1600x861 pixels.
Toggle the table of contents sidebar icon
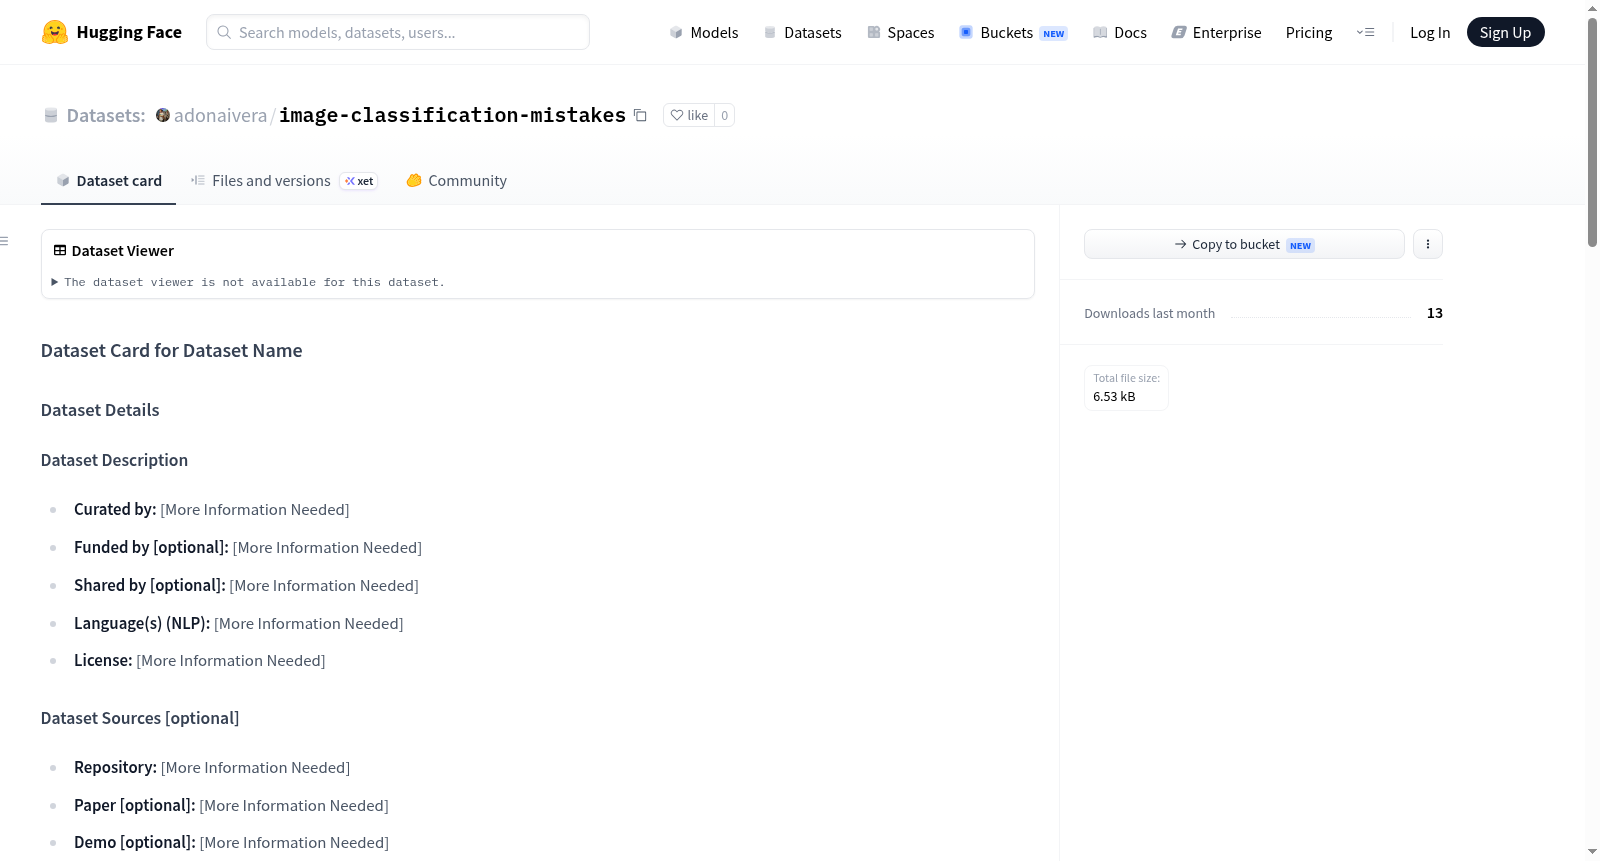(5, 241)
